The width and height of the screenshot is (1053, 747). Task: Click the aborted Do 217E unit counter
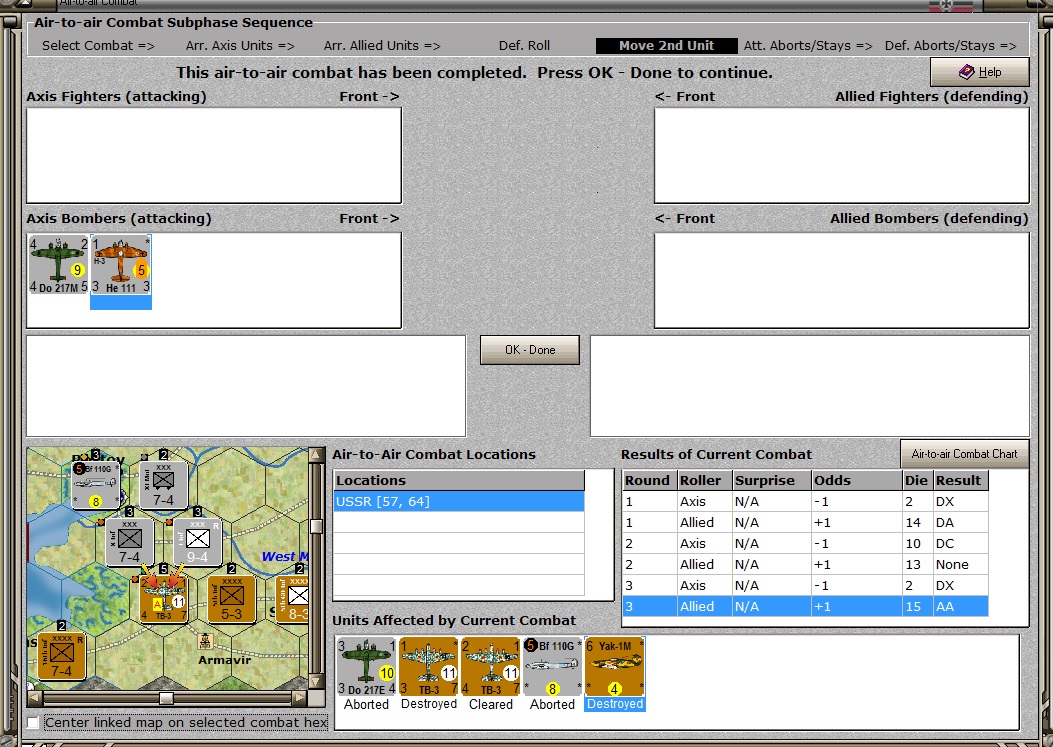[367, 667]
